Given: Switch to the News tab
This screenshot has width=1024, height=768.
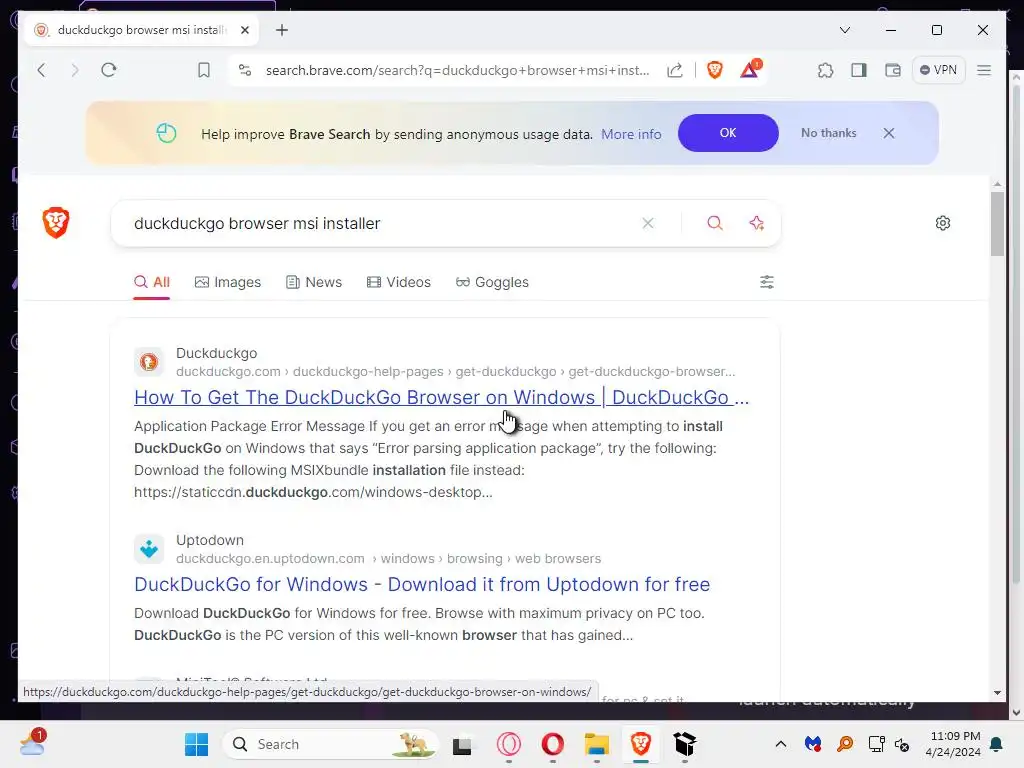Looking at the screenshot, I should coord(314,282).
